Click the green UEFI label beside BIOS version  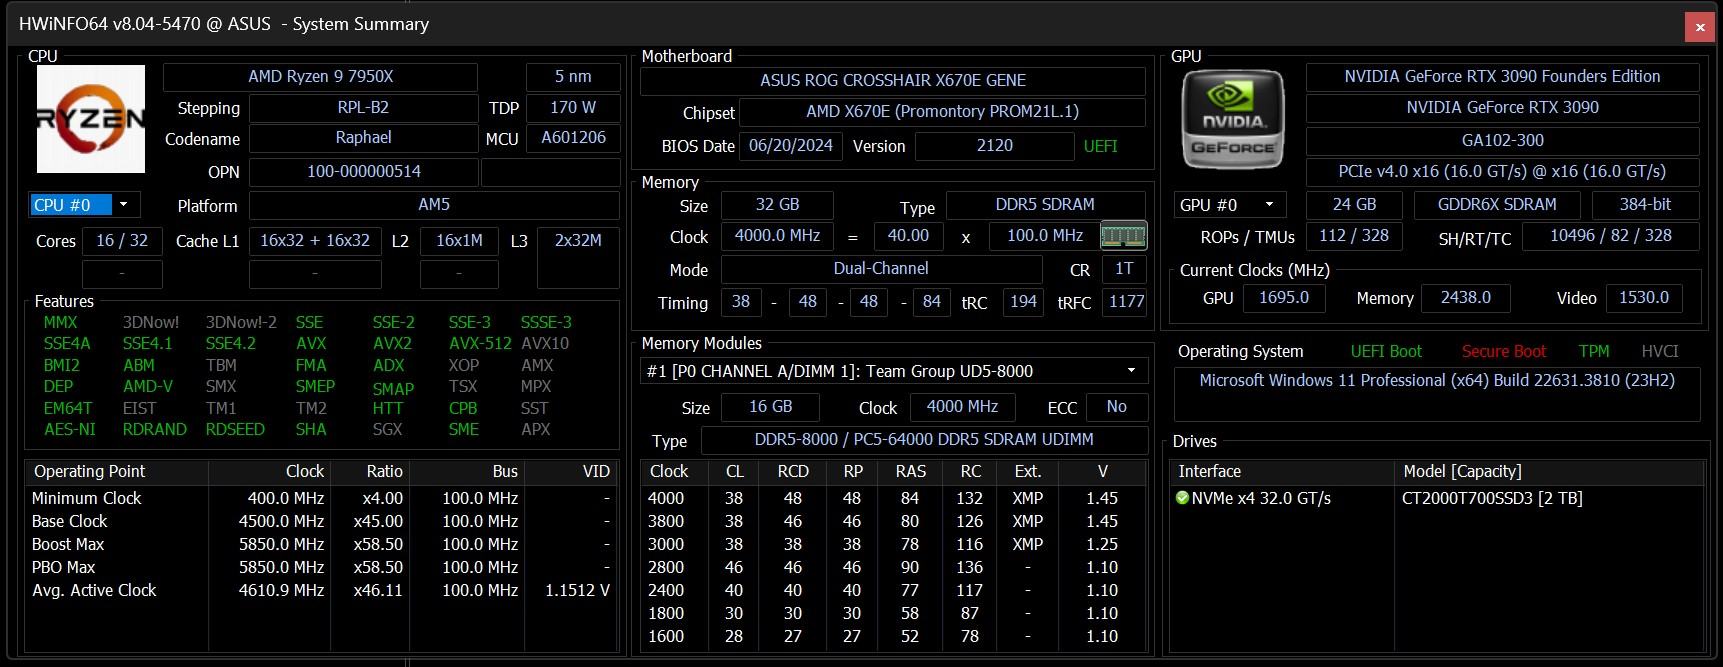point(1100,146)
